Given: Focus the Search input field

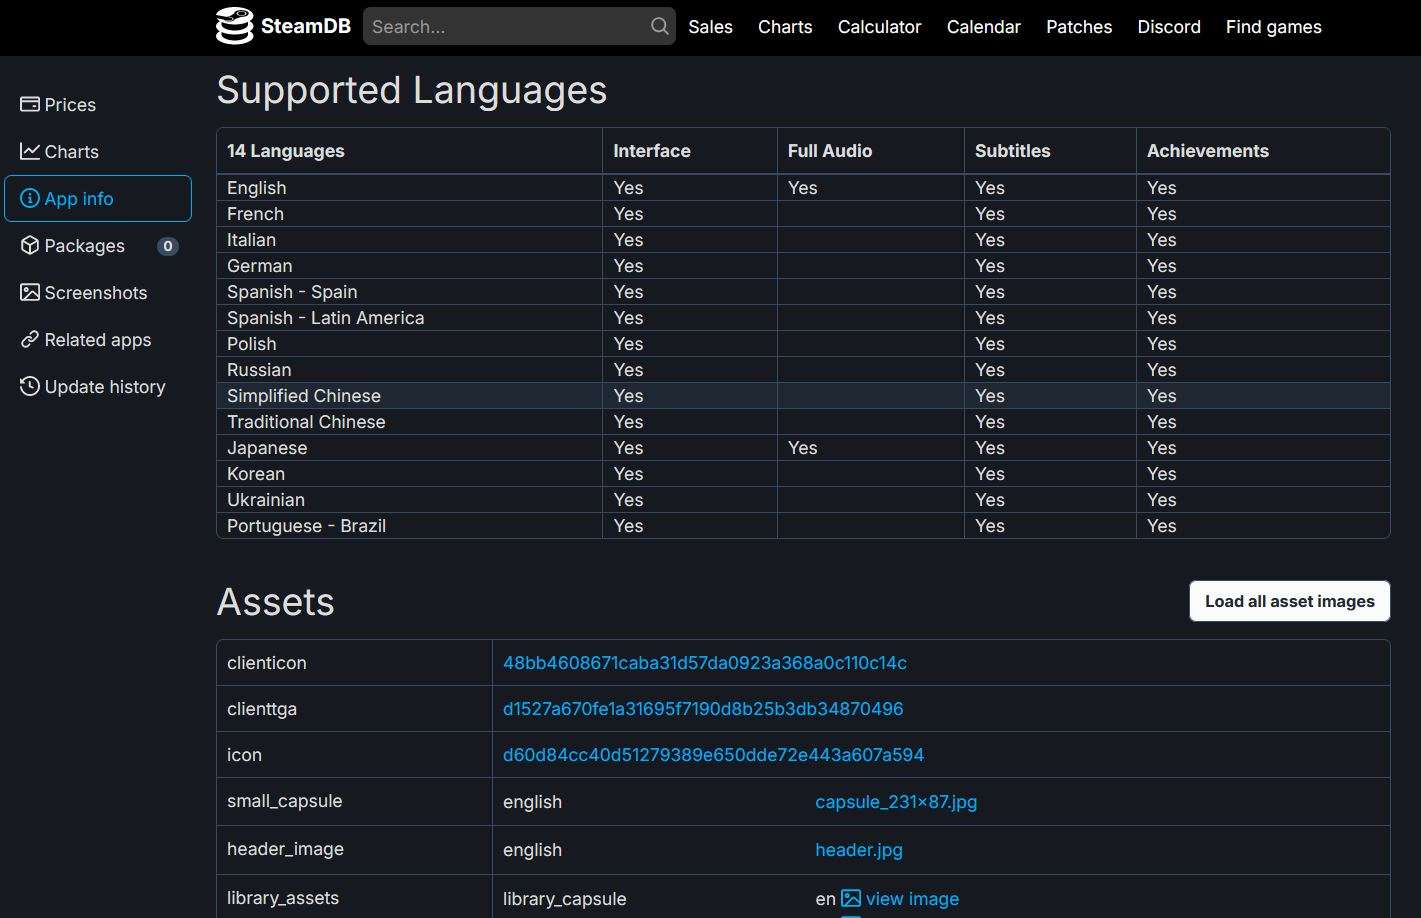Looking at the screenshot, I should (508, 26).
